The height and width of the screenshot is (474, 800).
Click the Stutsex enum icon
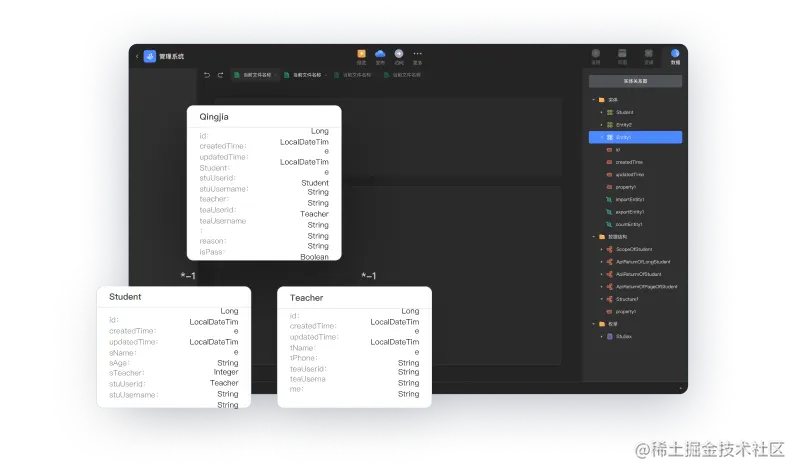pyautogui.click(x=610, y=337)
